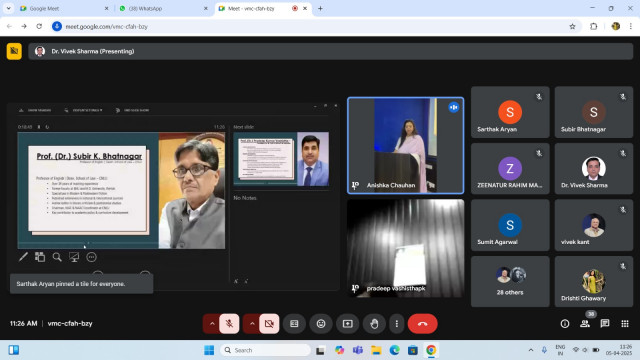Image resolution: width=640 pixels, height=360 pixels.
Task: Turn on the microphone in Meet
Action: point(229,324)
